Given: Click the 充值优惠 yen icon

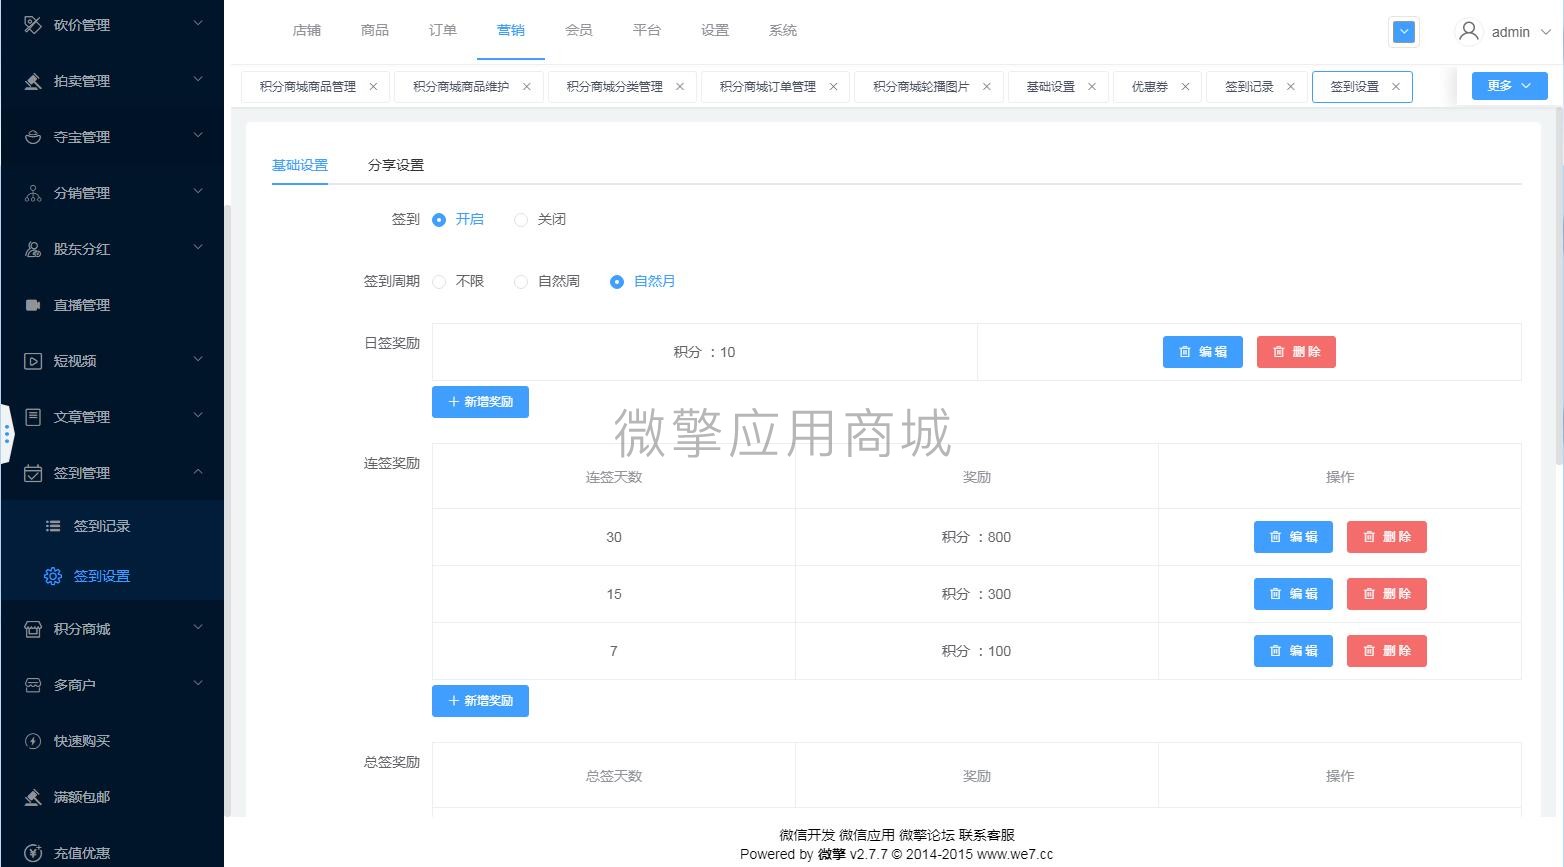Looking at the screenshot, I should [x=33, y=853].
